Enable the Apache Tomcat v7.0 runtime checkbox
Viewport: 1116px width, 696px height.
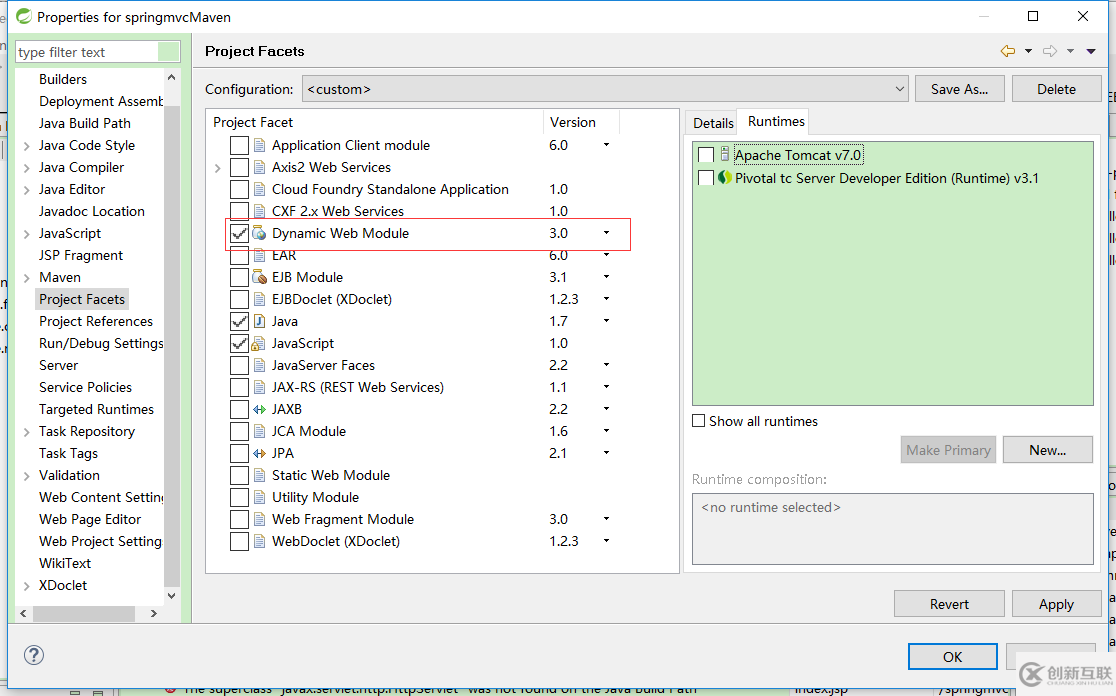pos(706,155)
